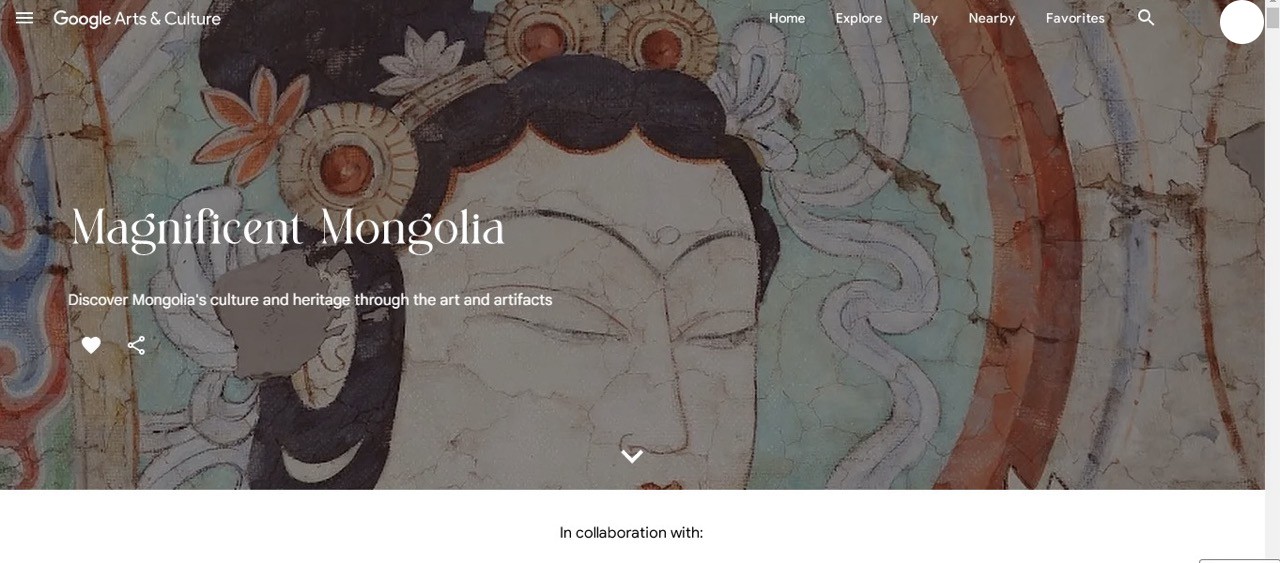Favorite this page with the heart icon
The image size is (1280, 563).
pos(91,345)
